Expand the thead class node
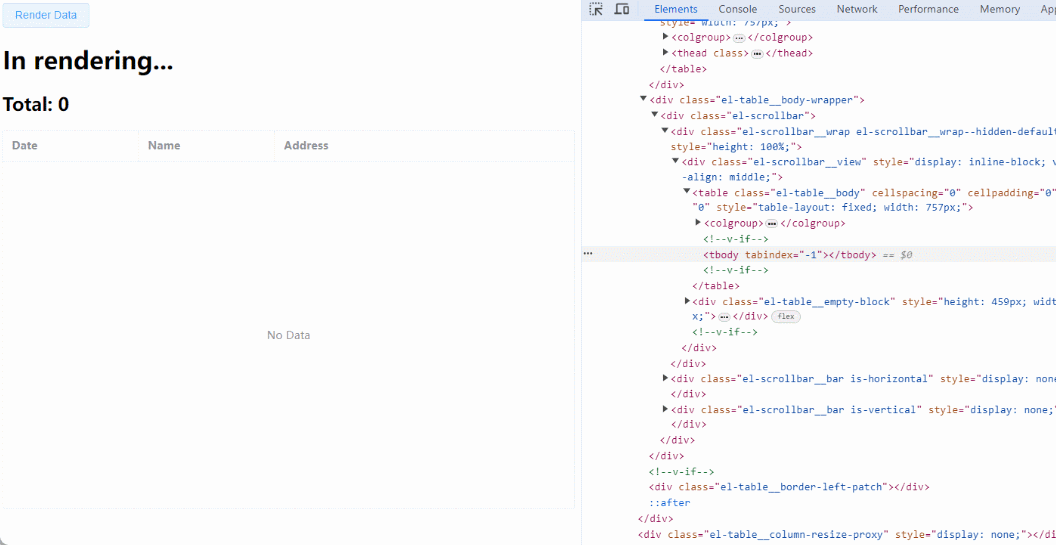 pyautogui.click(x=665, y=53)
